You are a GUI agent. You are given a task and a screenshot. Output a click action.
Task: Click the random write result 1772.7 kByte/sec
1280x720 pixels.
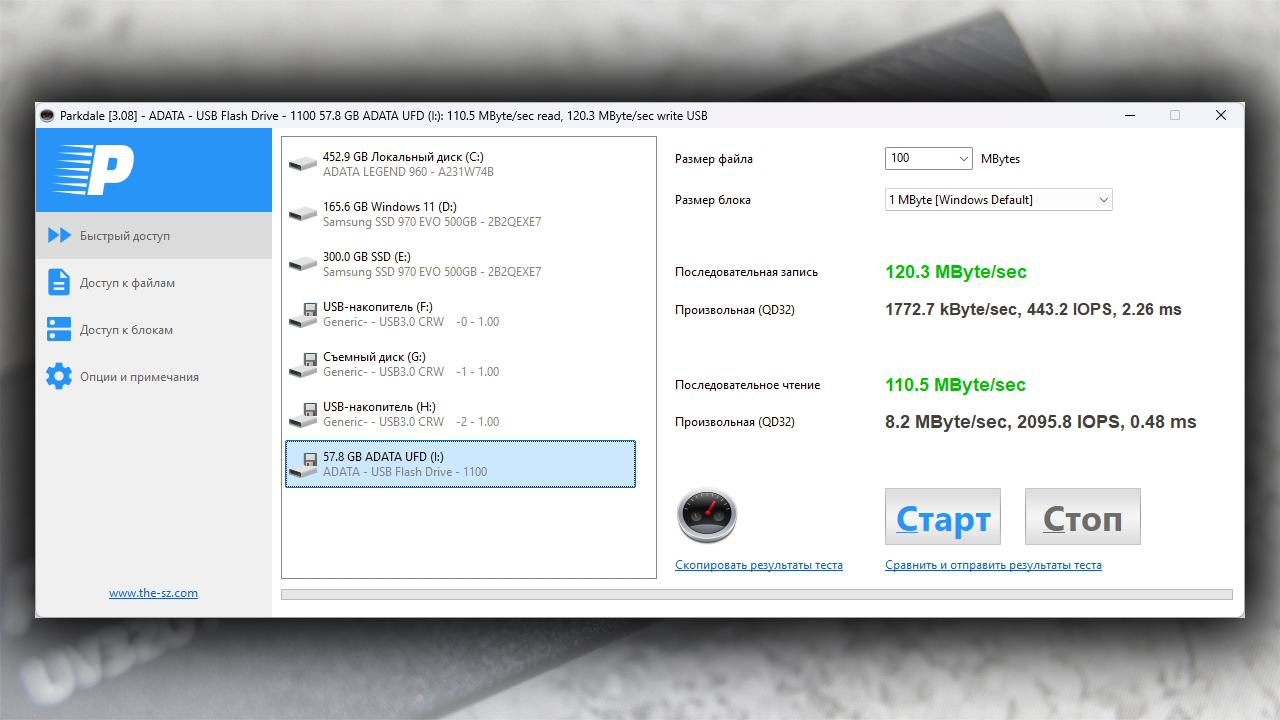[x=1034, y=310]
